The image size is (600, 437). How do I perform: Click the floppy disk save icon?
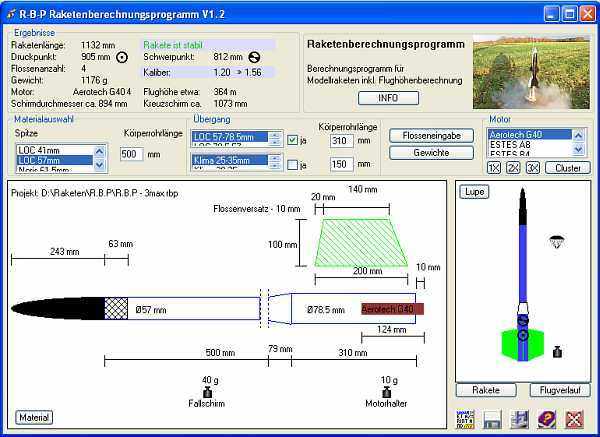[x=492, y=419]
